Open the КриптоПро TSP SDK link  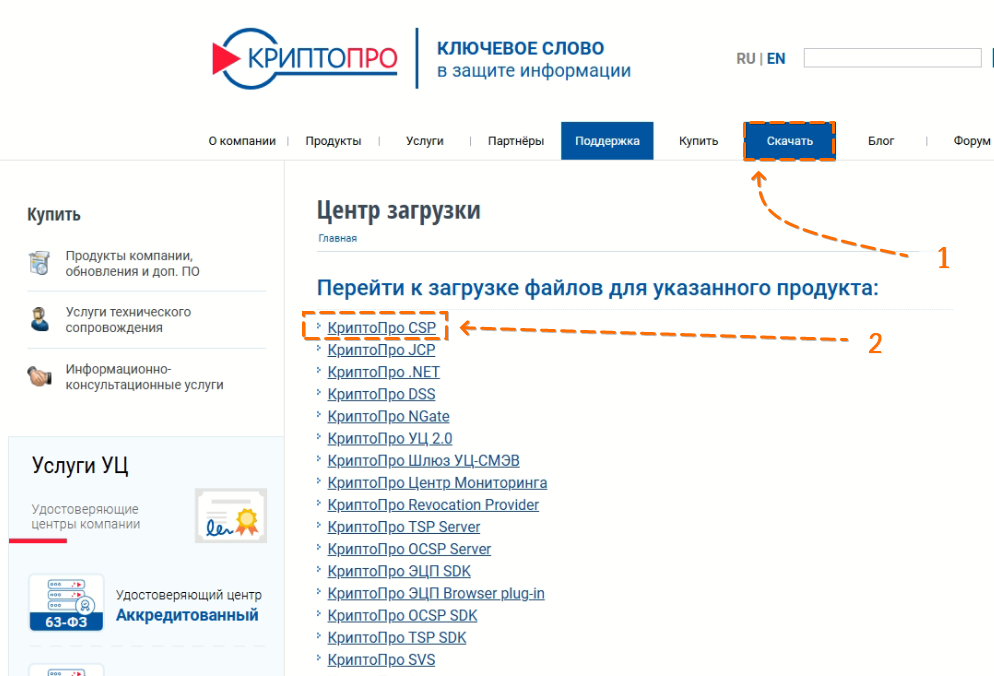point(396,638)
